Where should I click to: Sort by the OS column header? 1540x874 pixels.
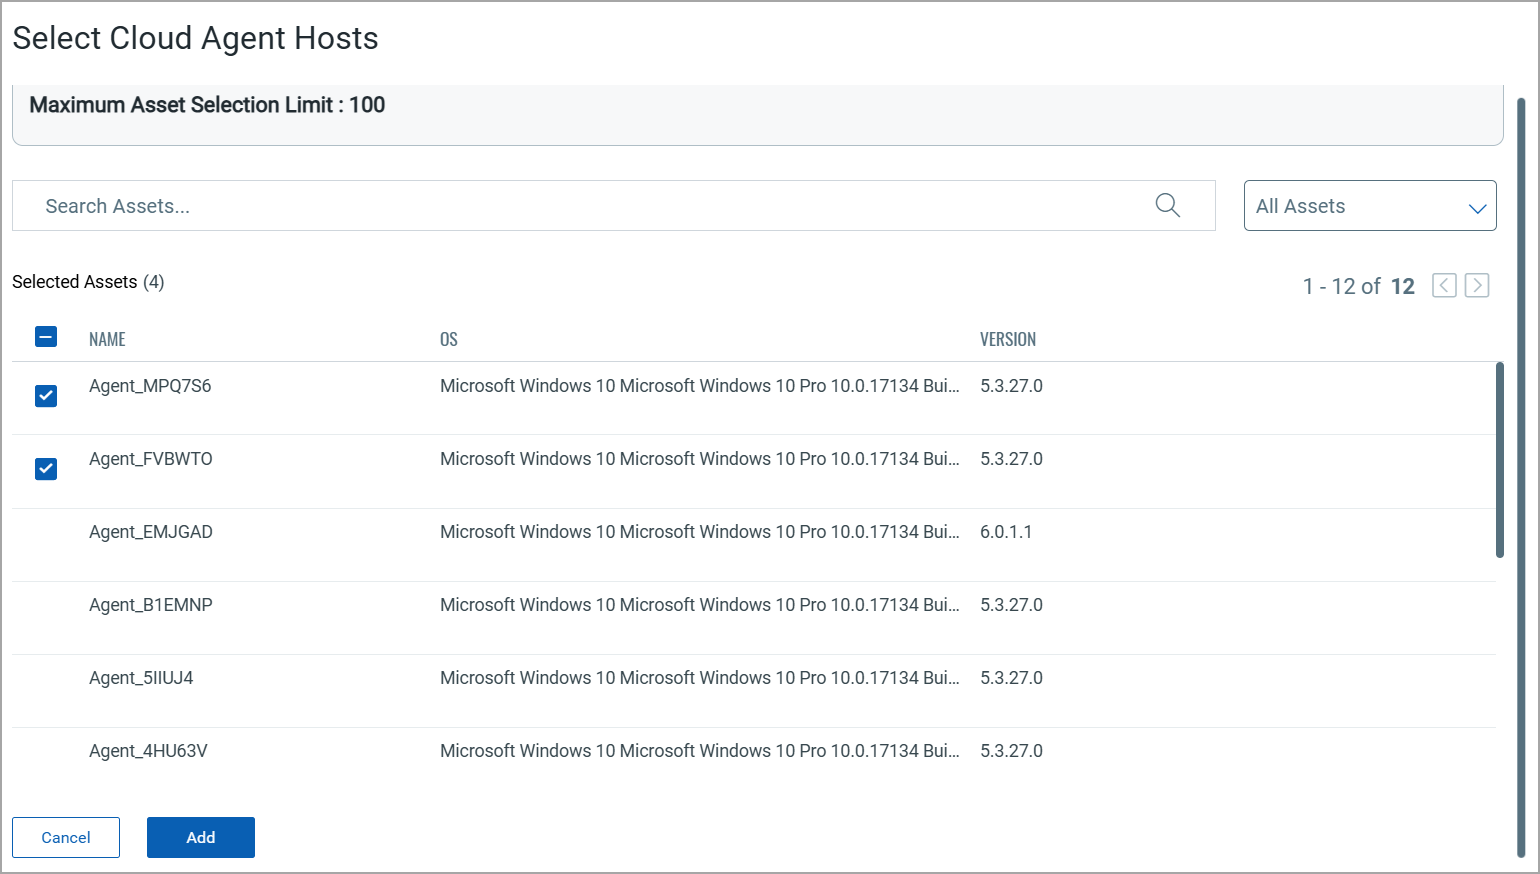[449, 340]
